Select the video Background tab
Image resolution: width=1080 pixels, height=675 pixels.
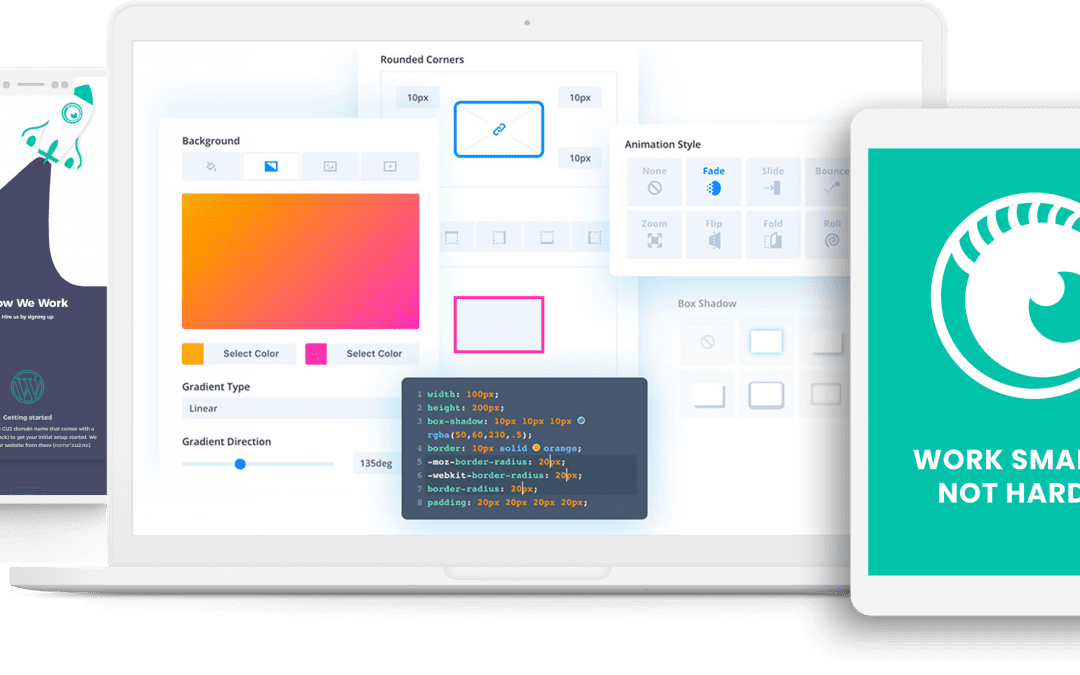(390, 167)
